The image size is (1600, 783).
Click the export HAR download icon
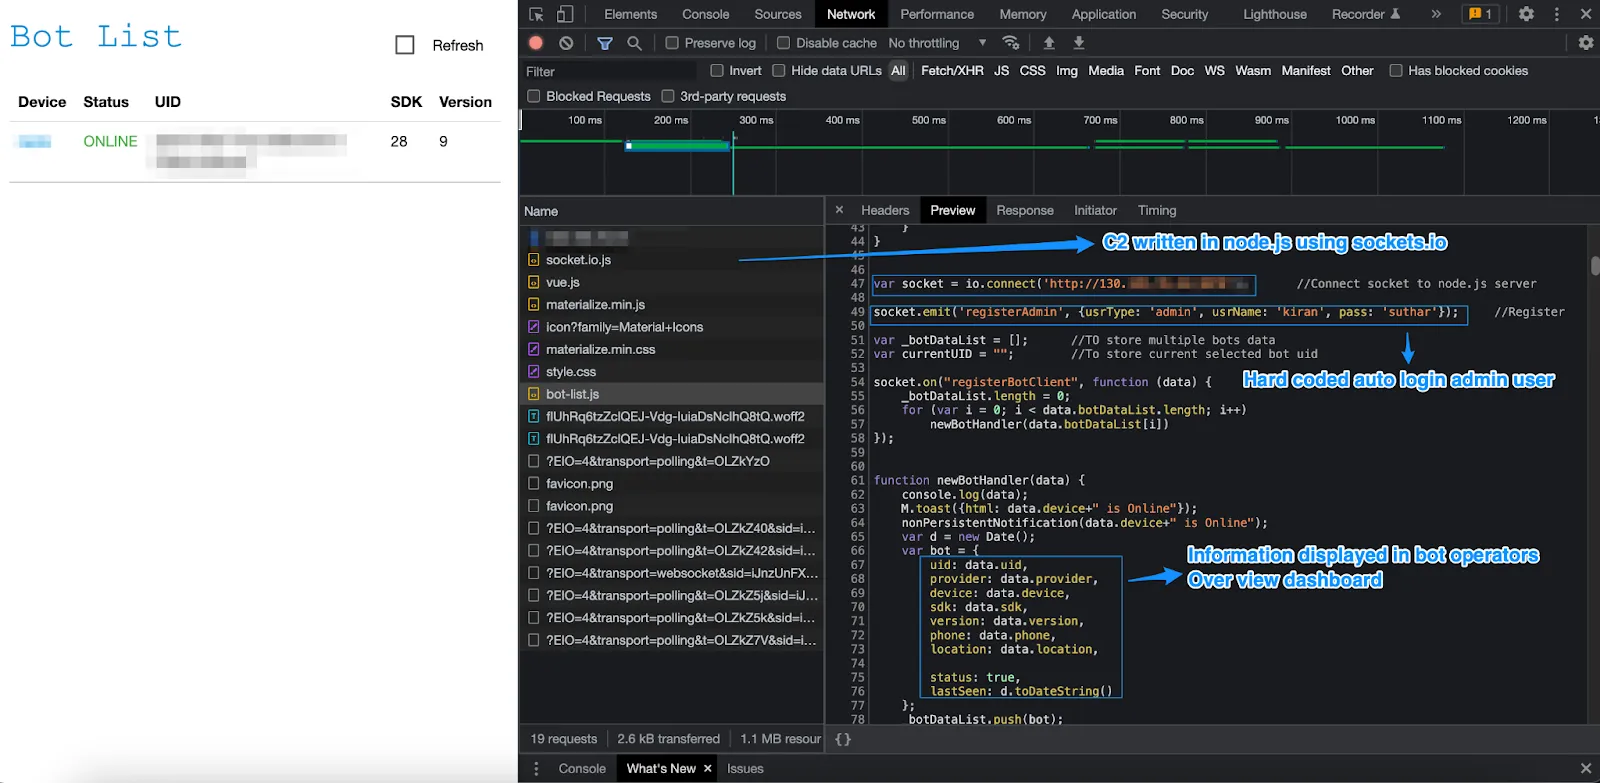click(x=1079, y=43)
